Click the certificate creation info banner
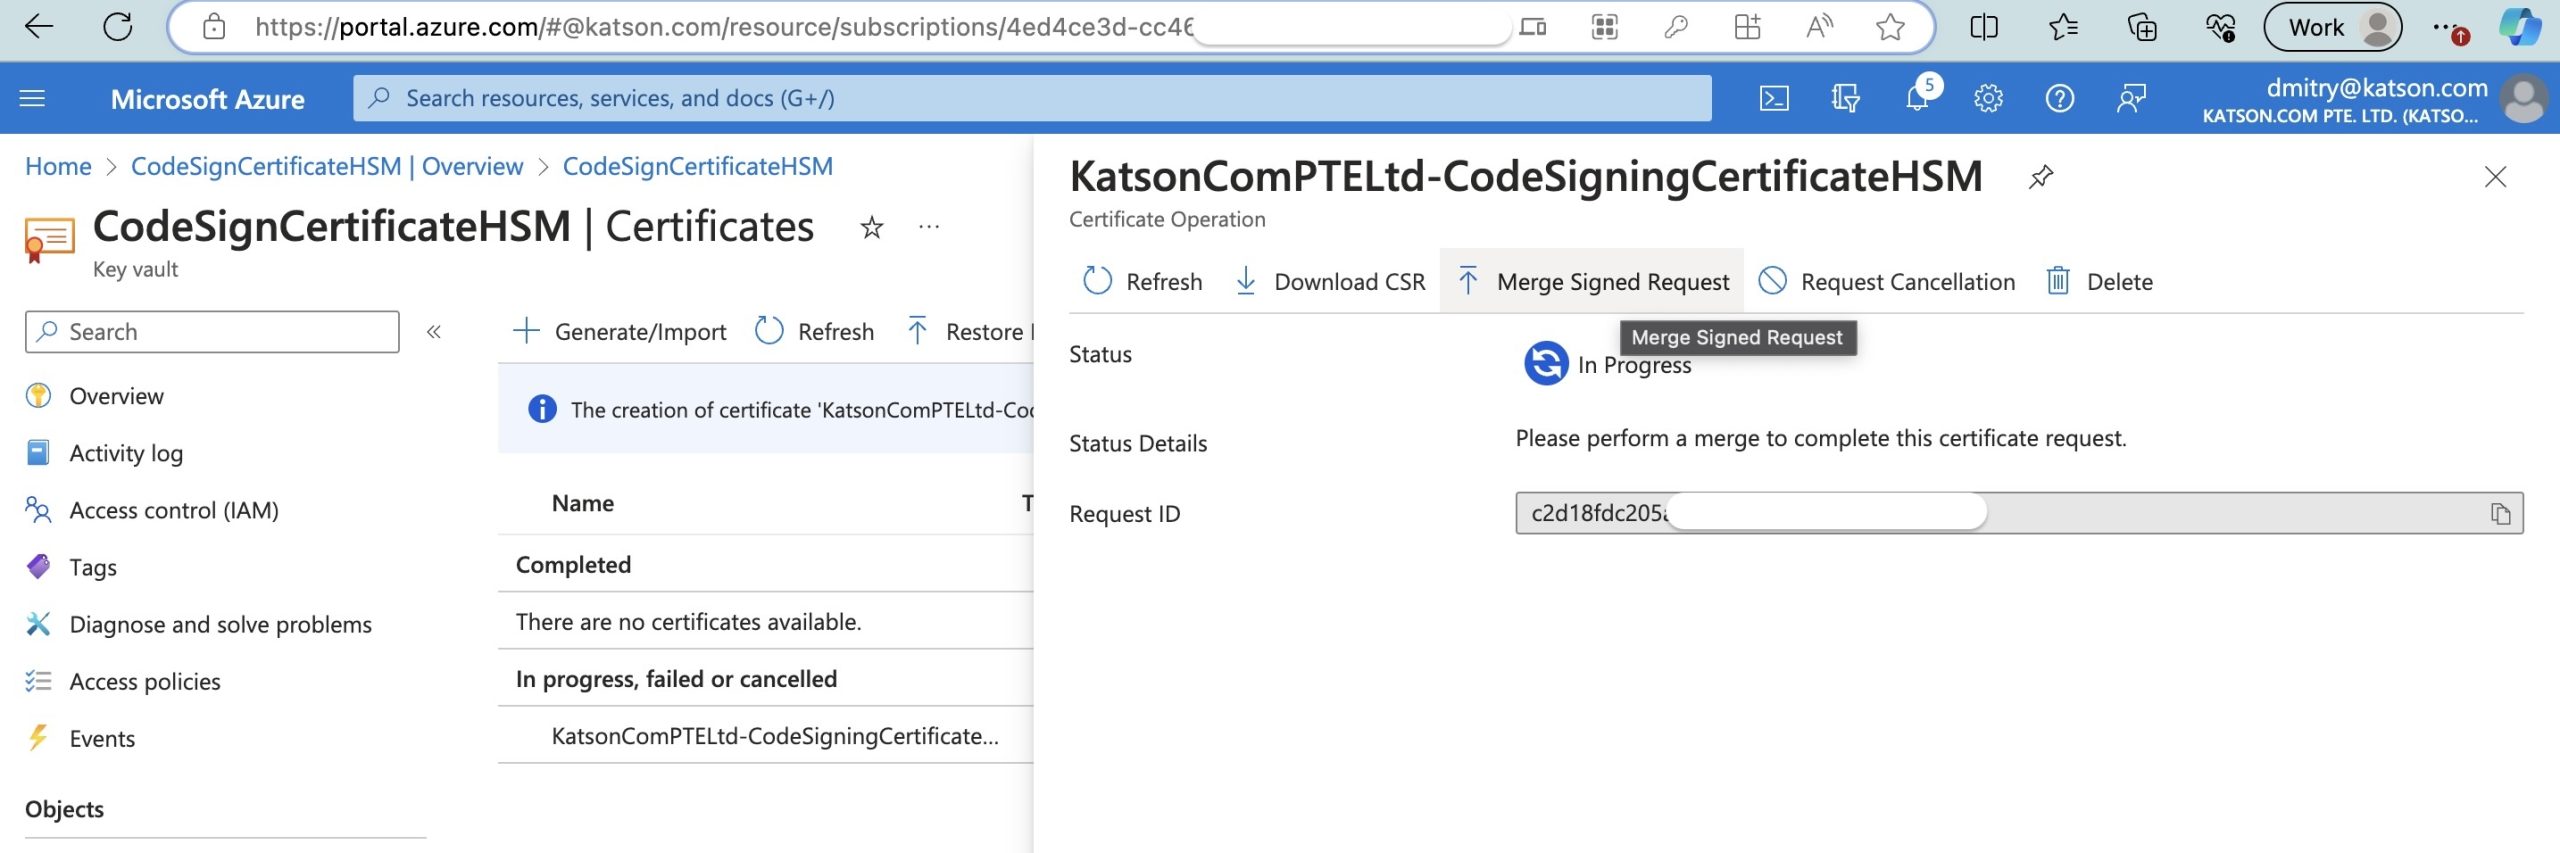 pos(766,409)
